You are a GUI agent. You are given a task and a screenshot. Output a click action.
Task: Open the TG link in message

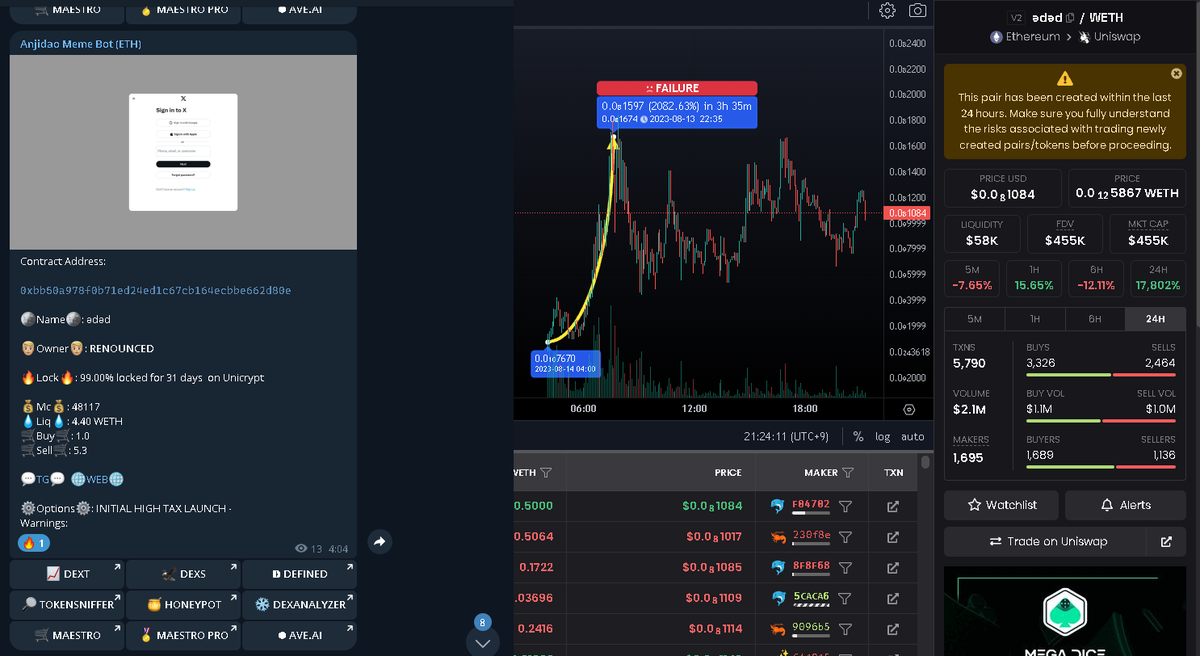(x=43, y=479)
